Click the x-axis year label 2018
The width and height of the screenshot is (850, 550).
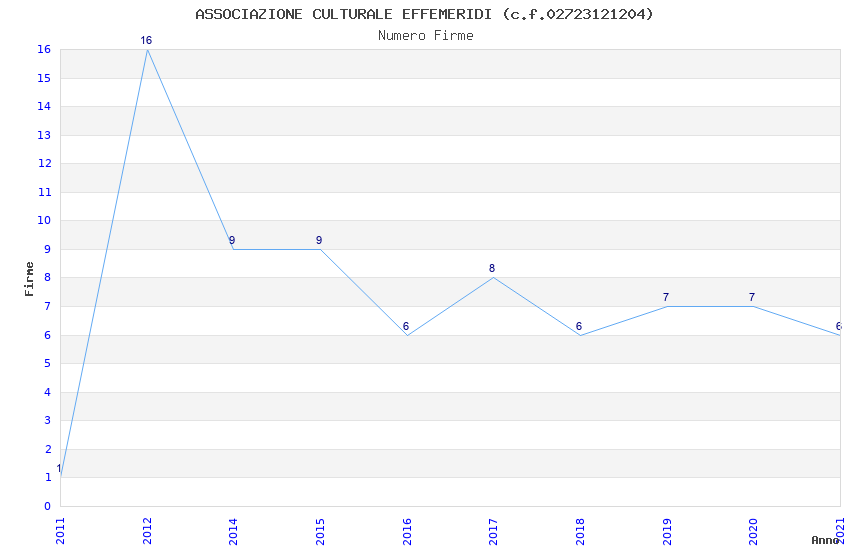[580, 531]
